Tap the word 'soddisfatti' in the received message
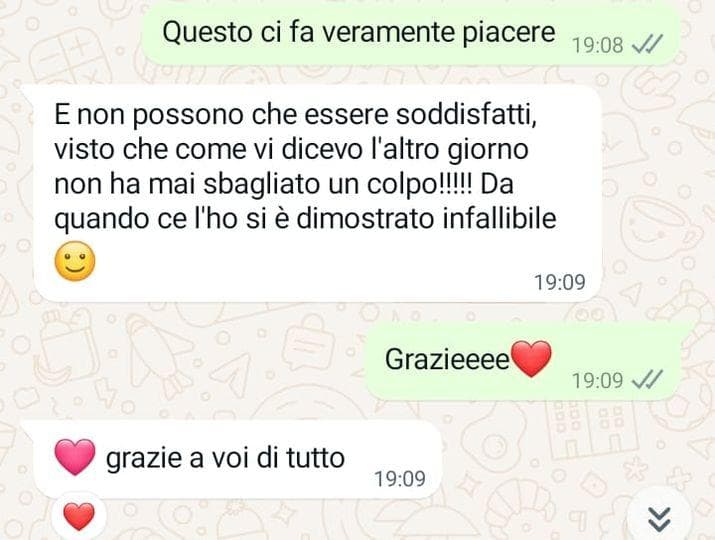715x540 pixels. (467, 114)
